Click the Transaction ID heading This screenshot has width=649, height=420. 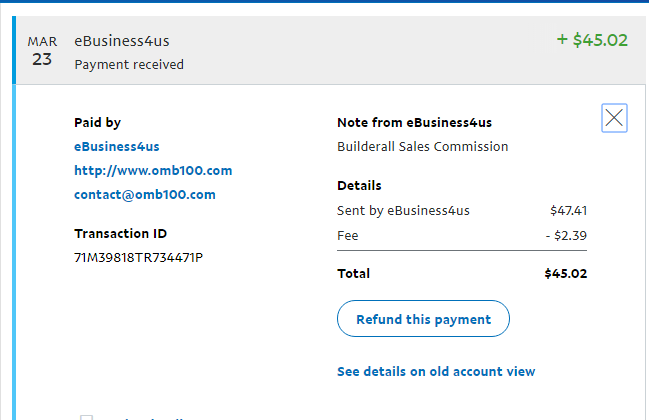tap(120, 233)
